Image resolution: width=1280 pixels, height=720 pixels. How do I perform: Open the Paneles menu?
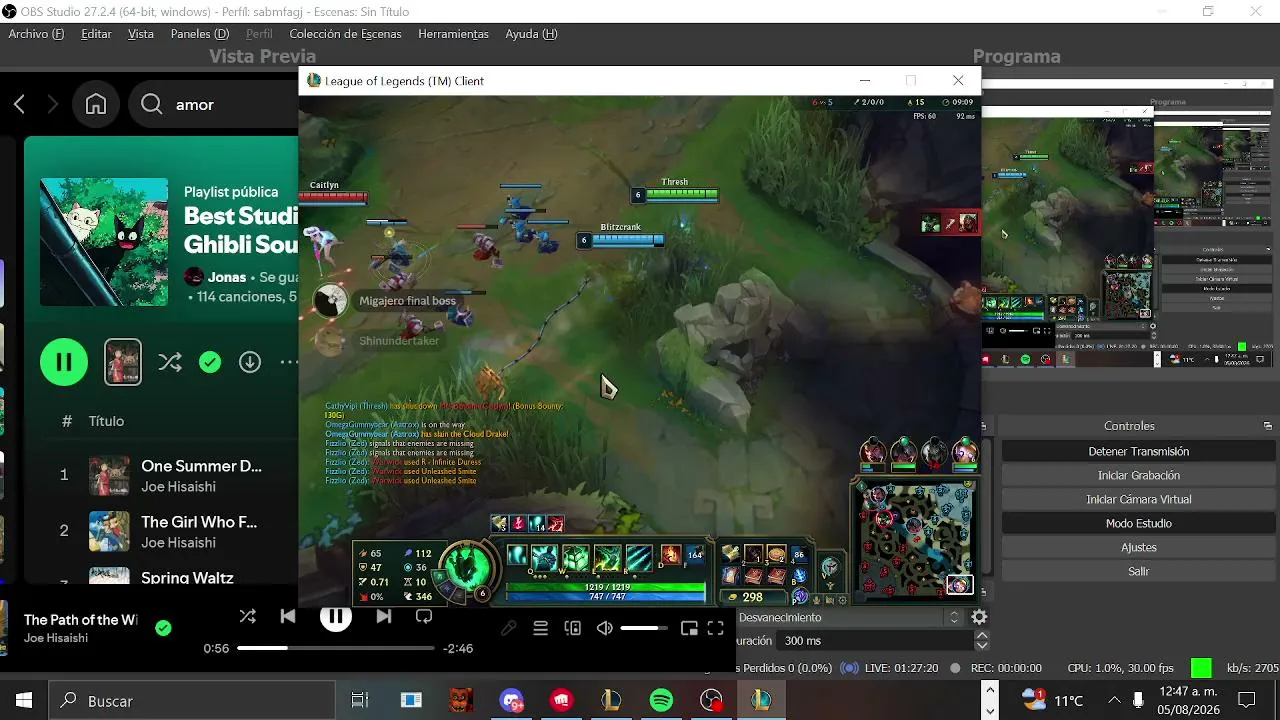tap(200, 34)
